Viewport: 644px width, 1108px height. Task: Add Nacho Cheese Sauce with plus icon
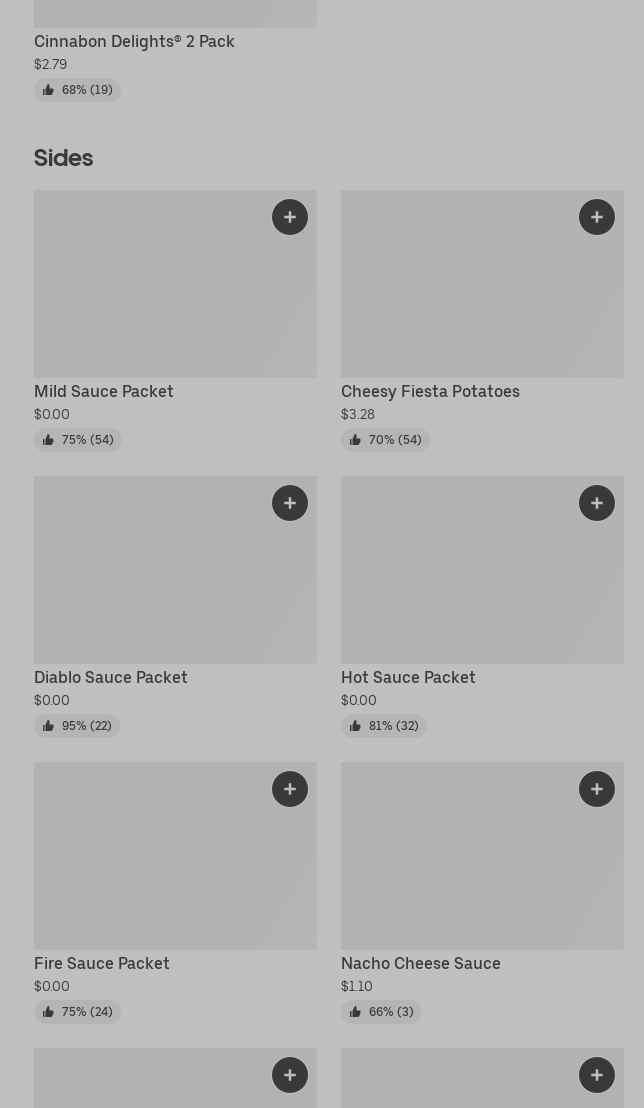[597, 789]
